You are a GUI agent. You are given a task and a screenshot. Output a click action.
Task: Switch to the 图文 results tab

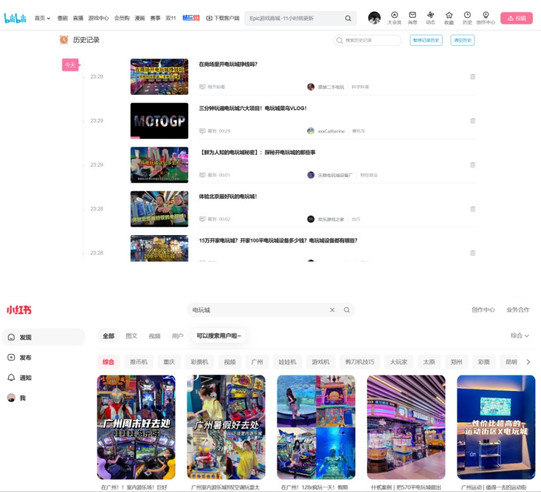131,336
